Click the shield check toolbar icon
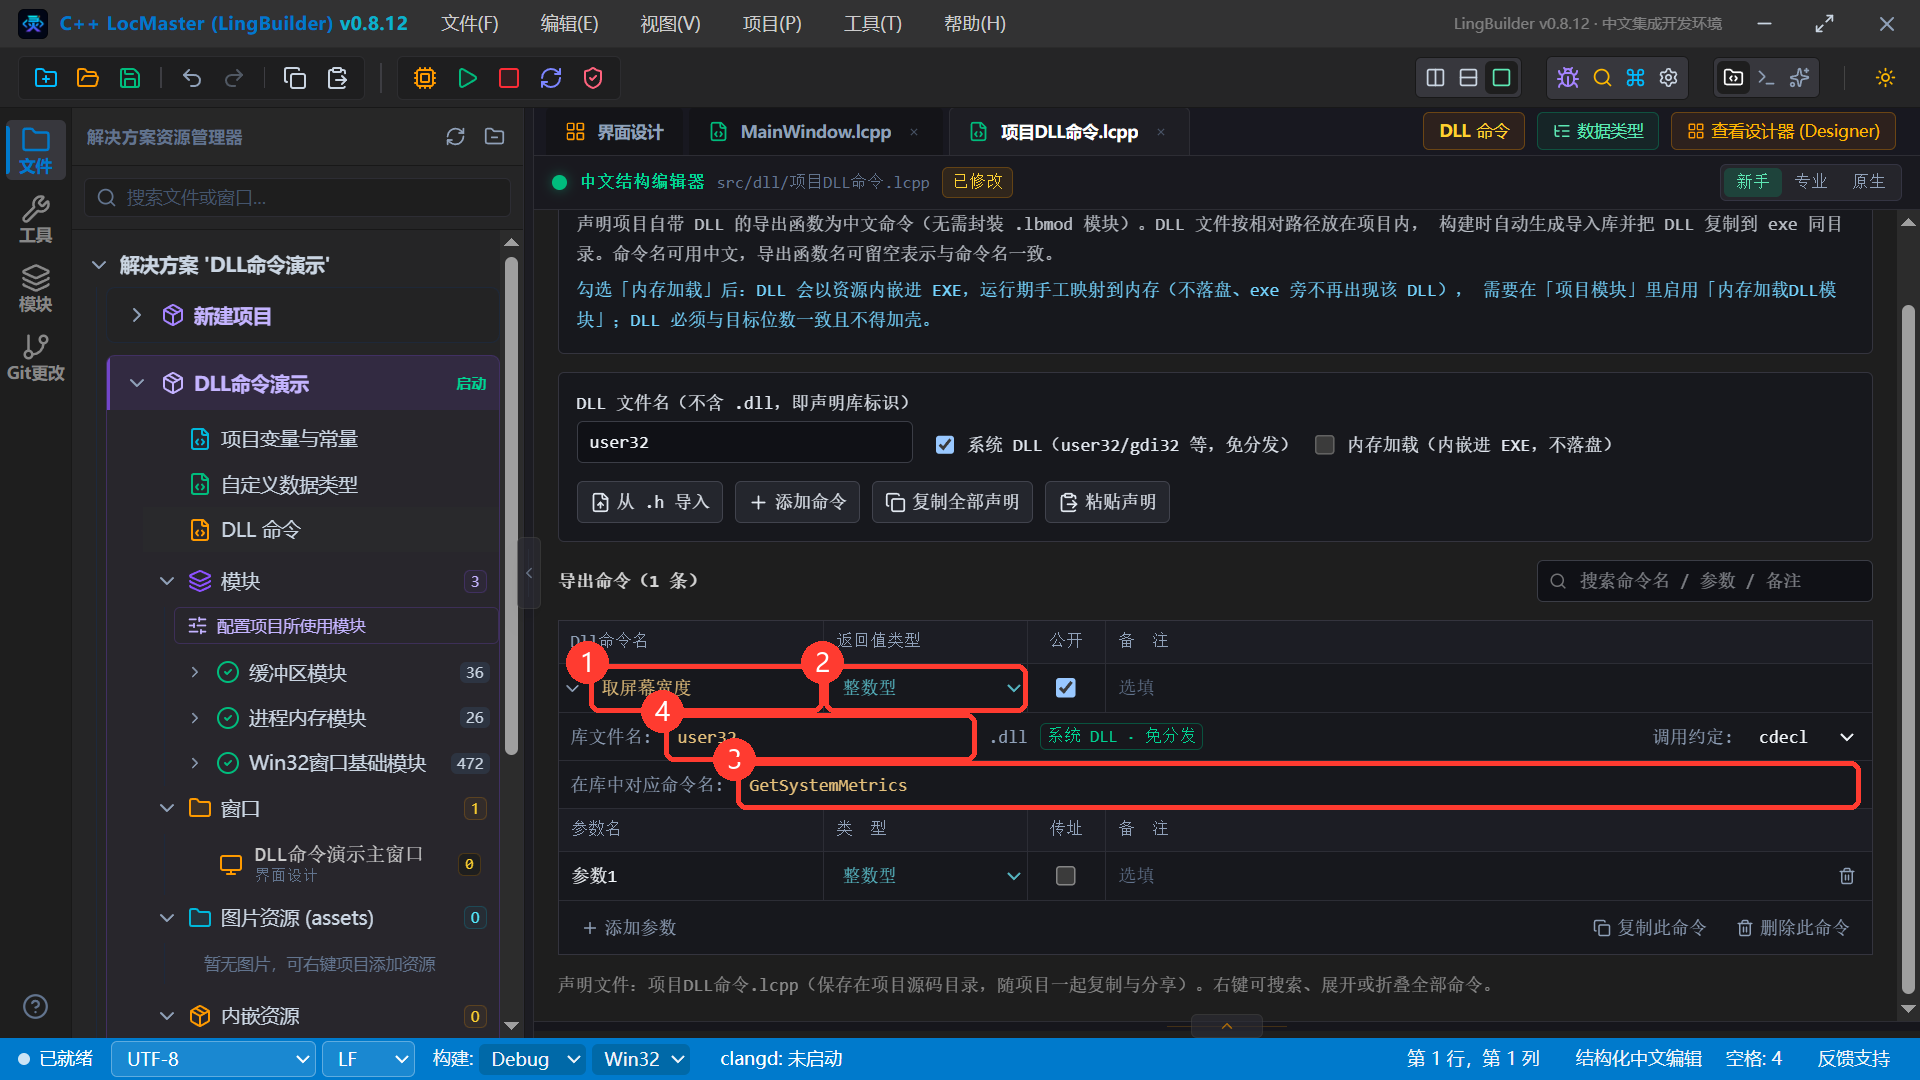Viewport: 1920px width, 1080px height. point(593,78)
